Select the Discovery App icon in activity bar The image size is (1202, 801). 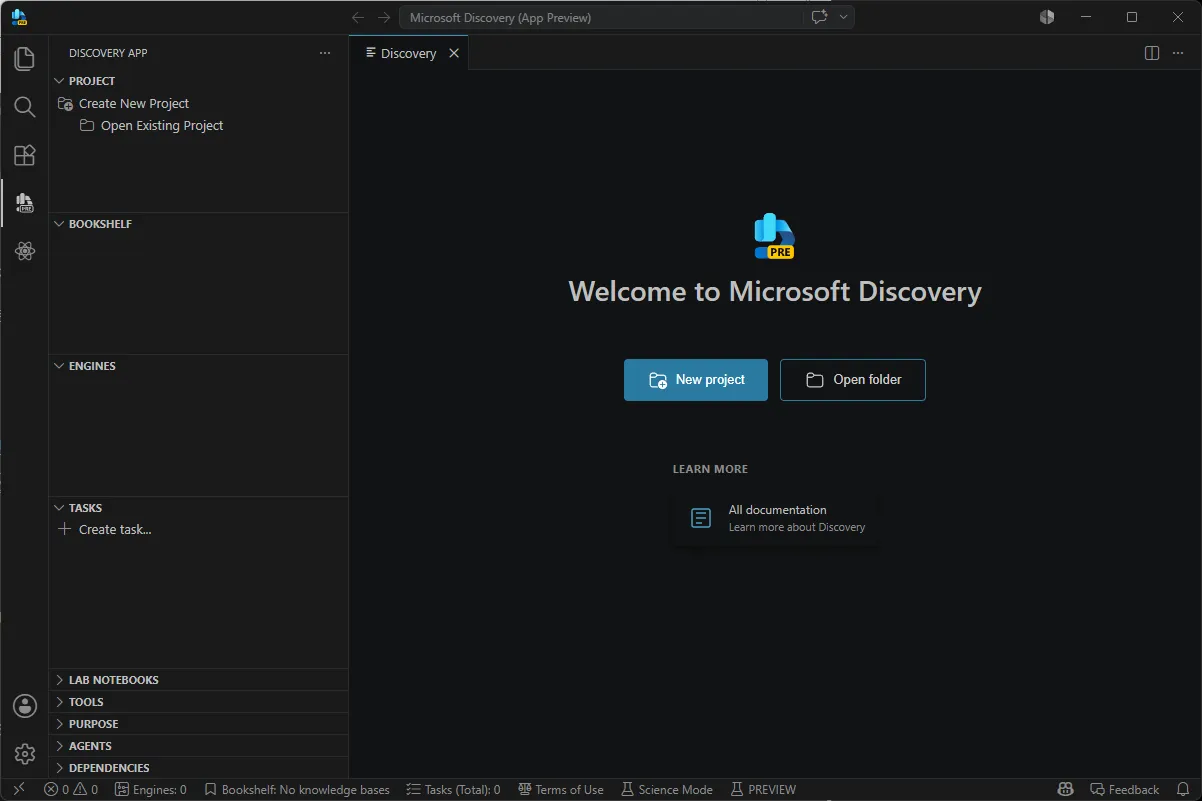pos(24,203)
